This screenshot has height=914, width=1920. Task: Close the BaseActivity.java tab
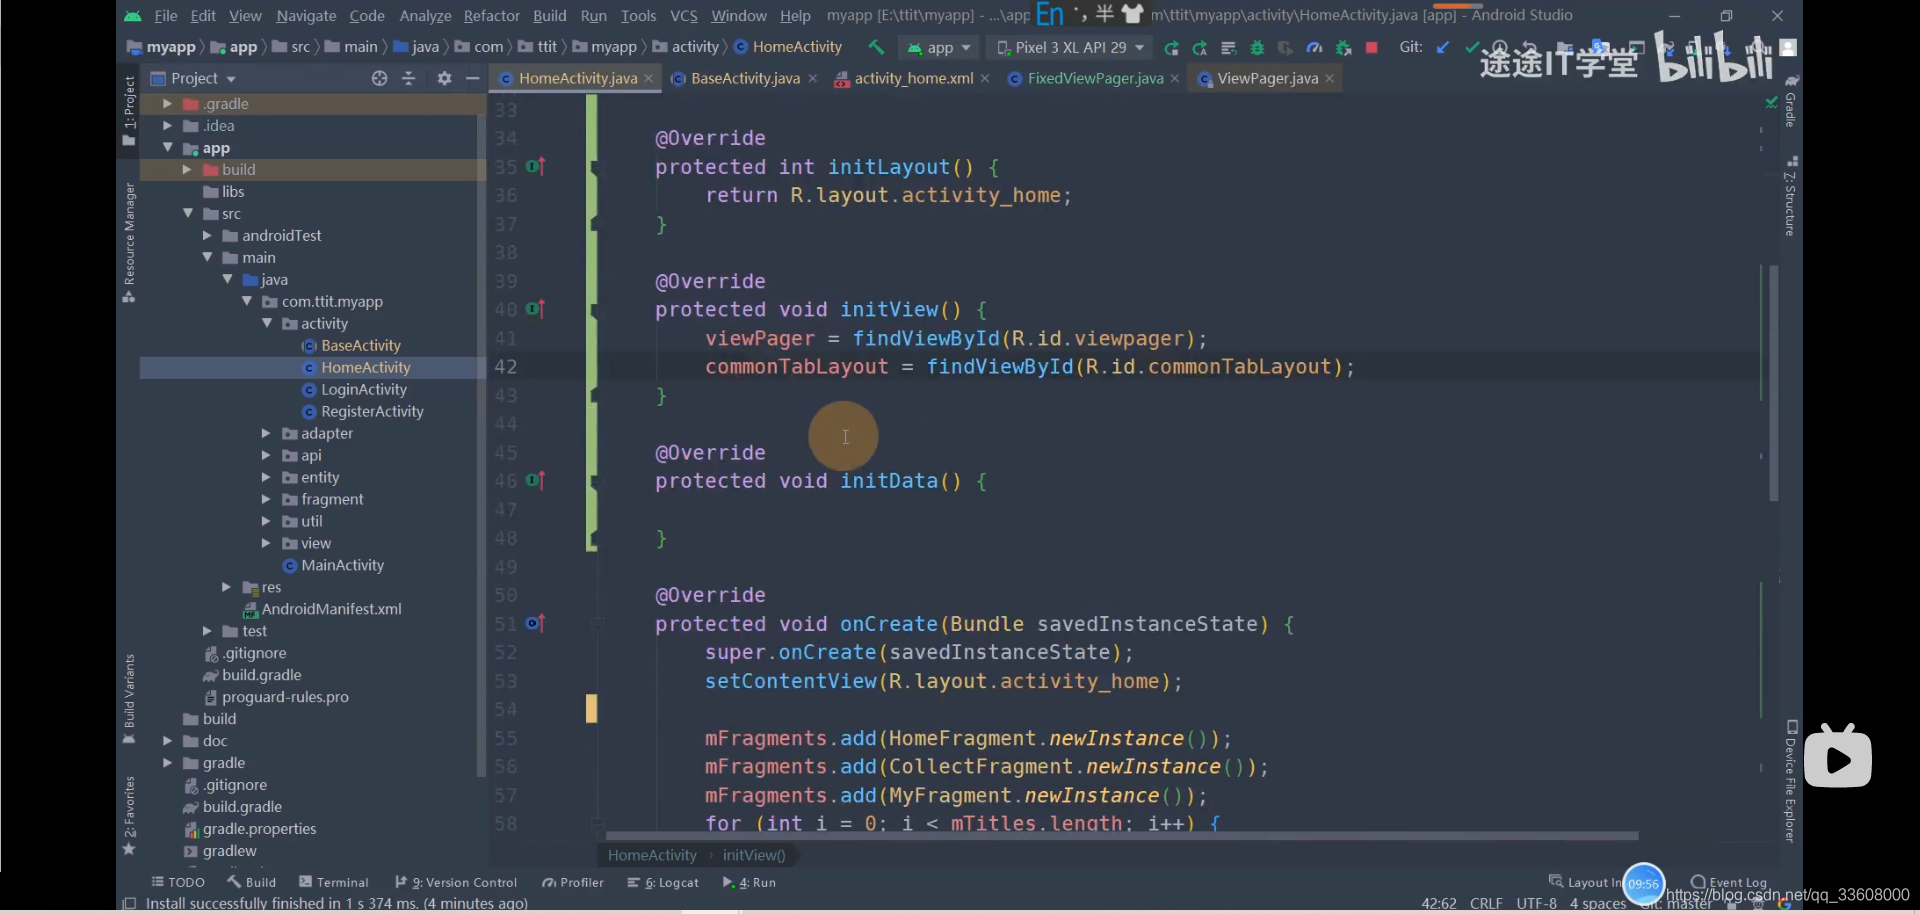pyautogui.click(x=812, y=78)
